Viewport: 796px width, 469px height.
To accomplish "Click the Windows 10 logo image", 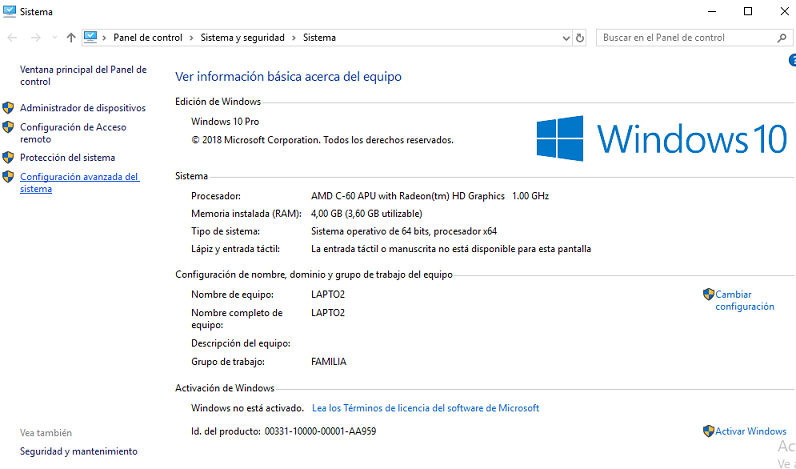I will click(662, 138).
